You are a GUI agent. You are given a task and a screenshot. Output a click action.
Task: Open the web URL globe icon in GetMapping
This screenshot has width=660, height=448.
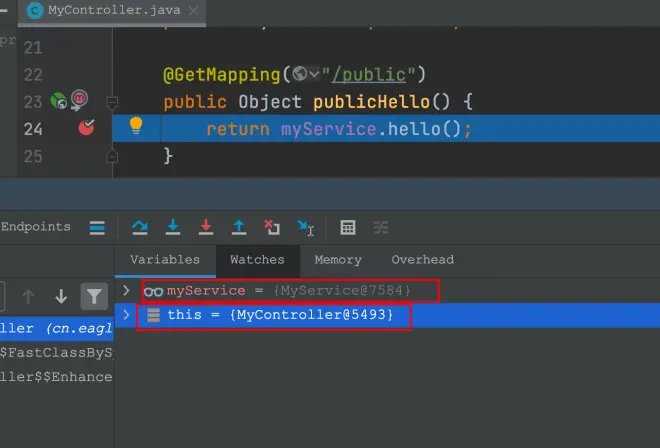click(300, 74)
